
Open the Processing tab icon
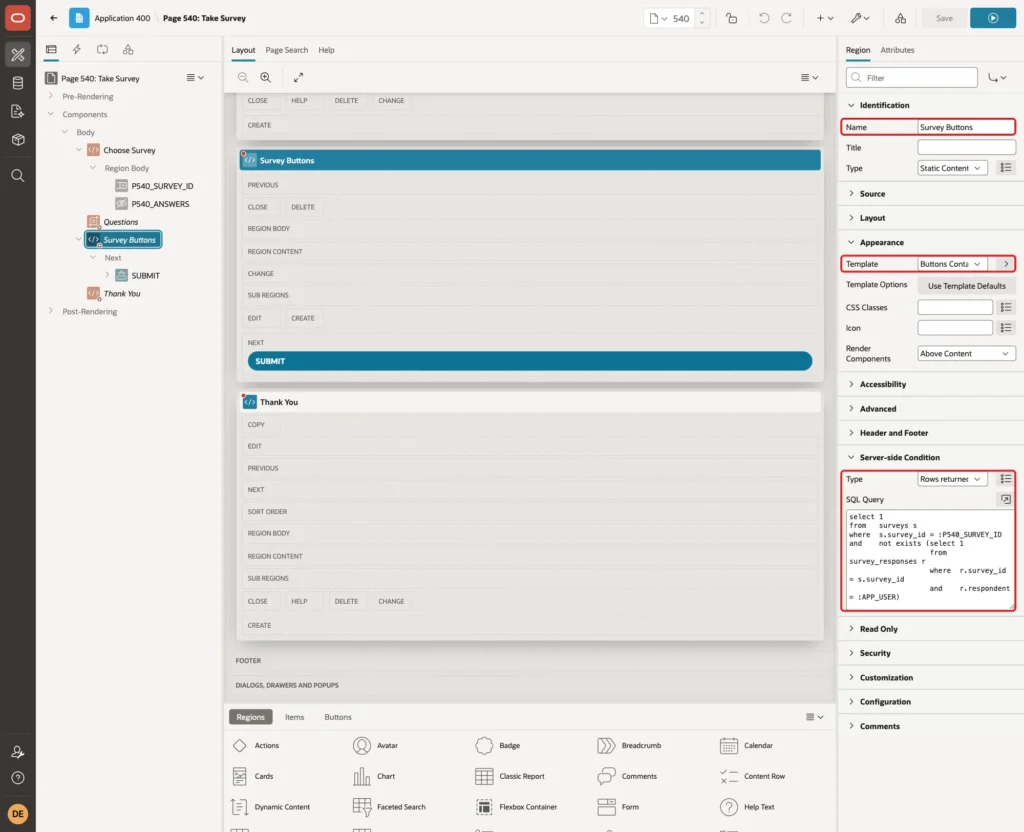pyautogui.click(x=103, y=50)
